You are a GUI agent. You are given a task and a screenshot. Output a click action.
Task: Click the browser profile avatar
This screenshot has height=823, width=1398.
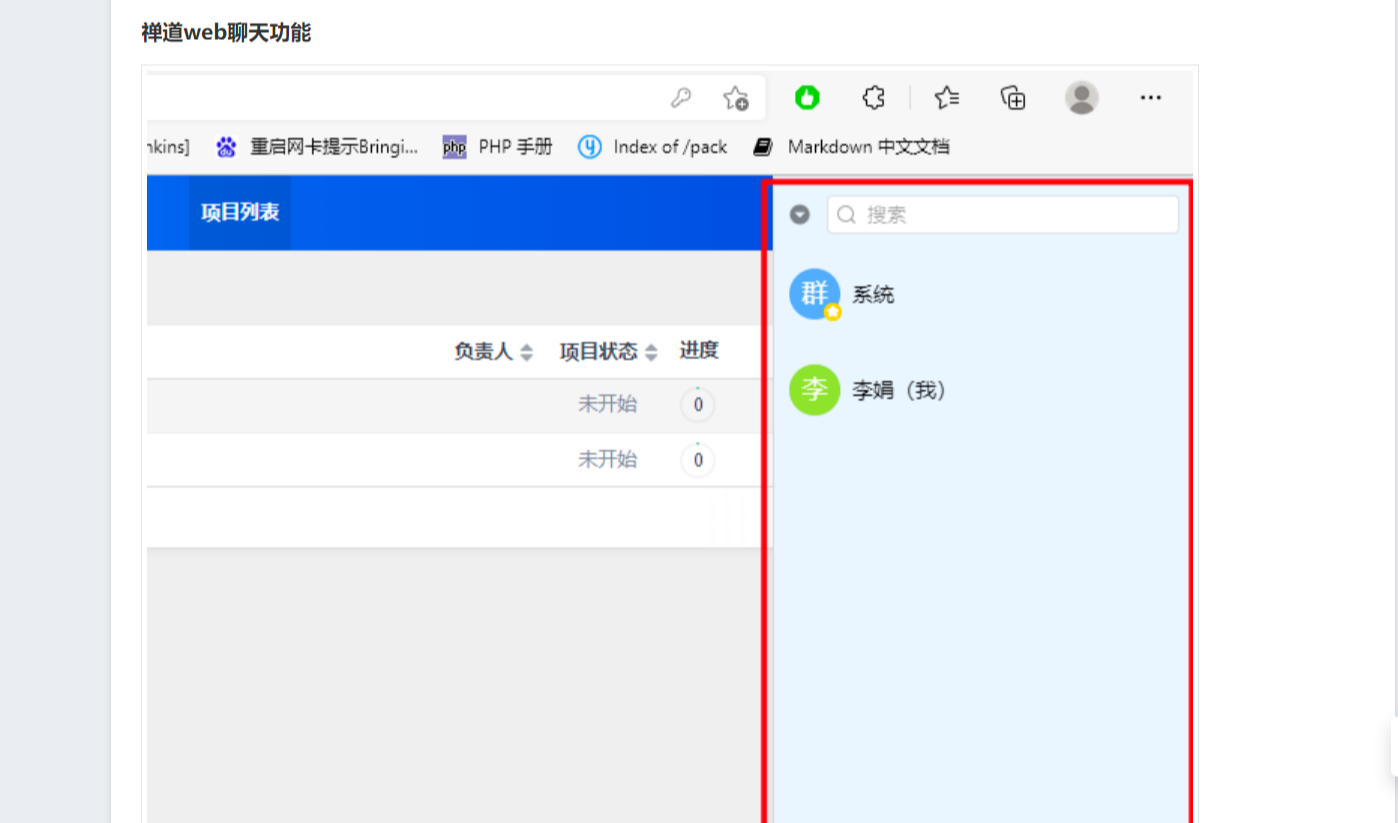[1081, 98]
